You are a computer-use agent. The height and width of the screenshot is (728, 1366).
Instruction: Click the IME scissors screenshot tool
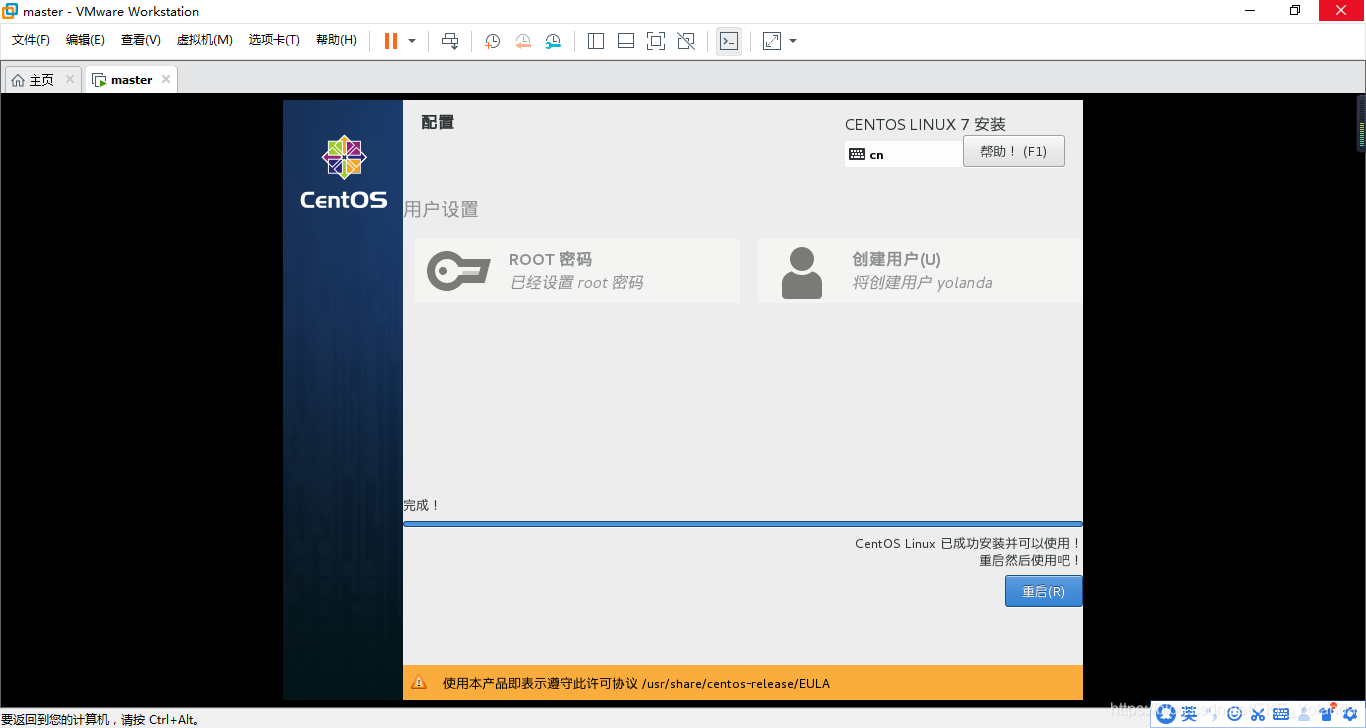click(1258, 714)
